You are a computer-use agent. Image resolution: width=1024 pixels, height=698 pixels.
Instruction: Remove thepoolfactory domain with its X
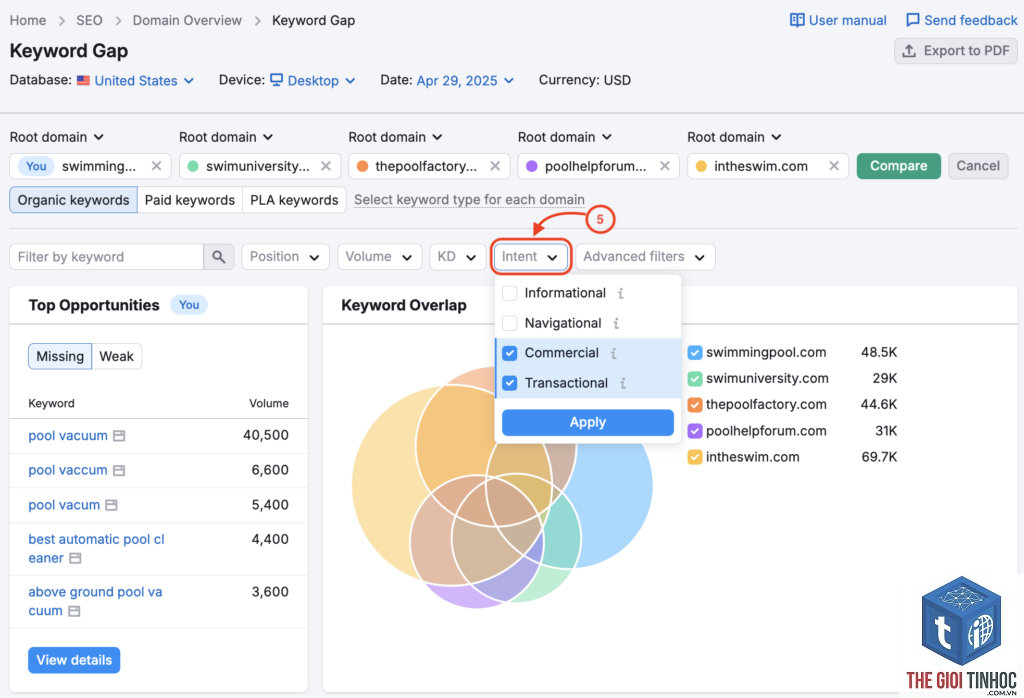pos(495,166)
